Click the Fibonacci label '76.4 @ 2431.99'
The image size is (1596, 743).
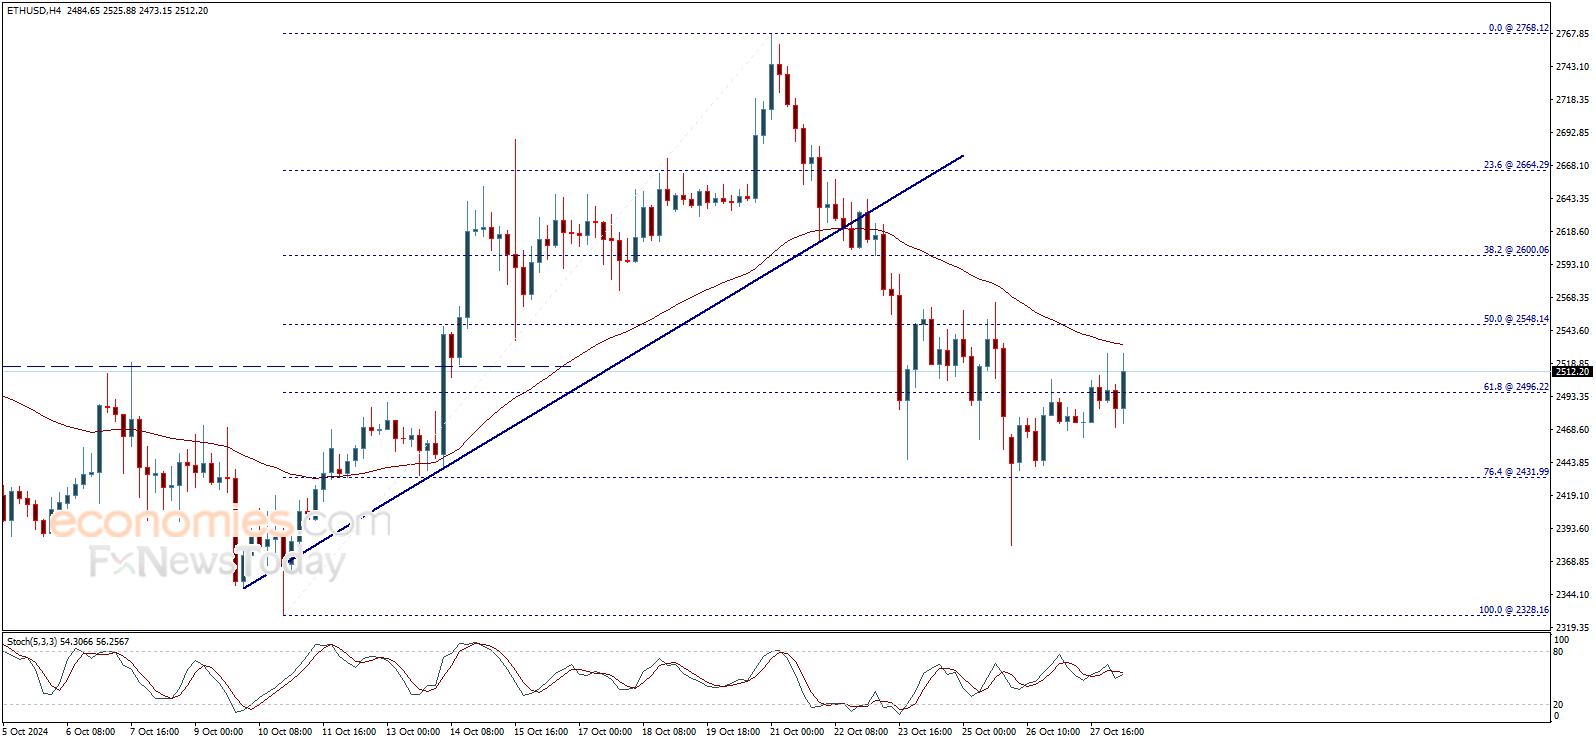tap(1516, 472)
